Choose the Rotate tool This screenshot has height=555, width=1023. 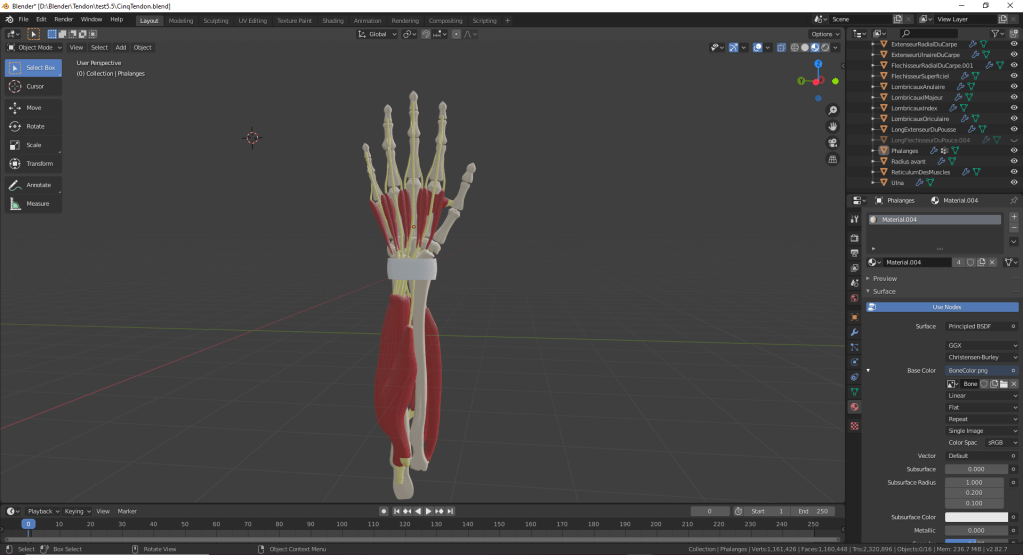point(33,126)
